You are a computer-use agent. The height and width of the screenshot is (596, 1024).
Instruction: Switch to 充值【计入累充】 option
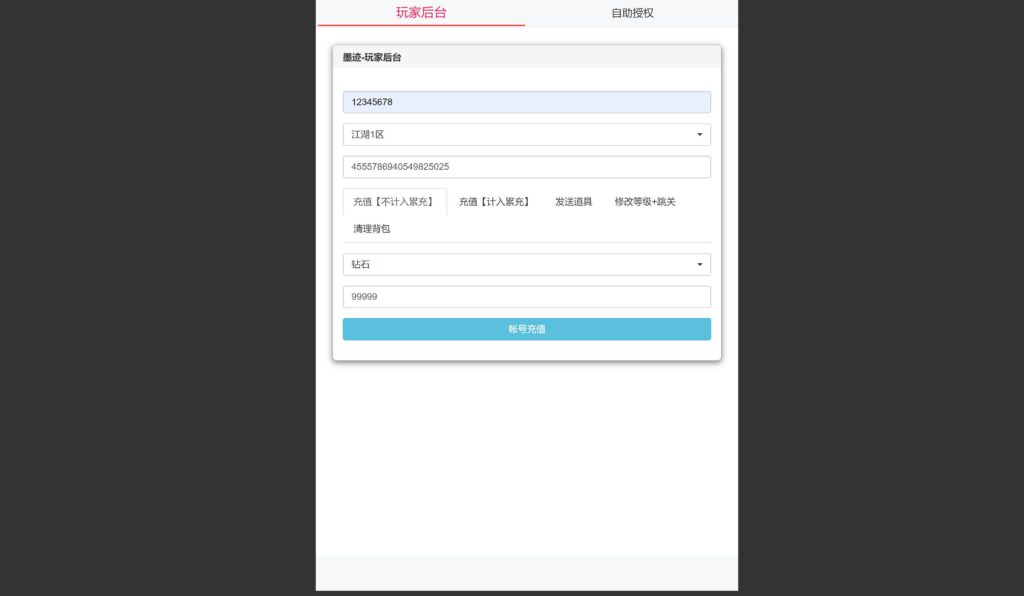coord(495,201)
